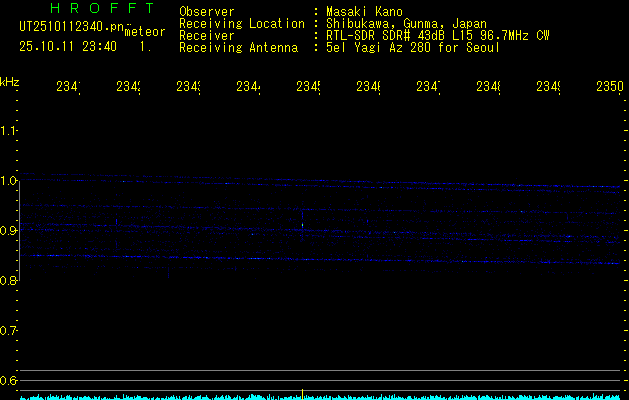Click the 5el Yagi antenna description
629x400 pixels.
point(412,47)
